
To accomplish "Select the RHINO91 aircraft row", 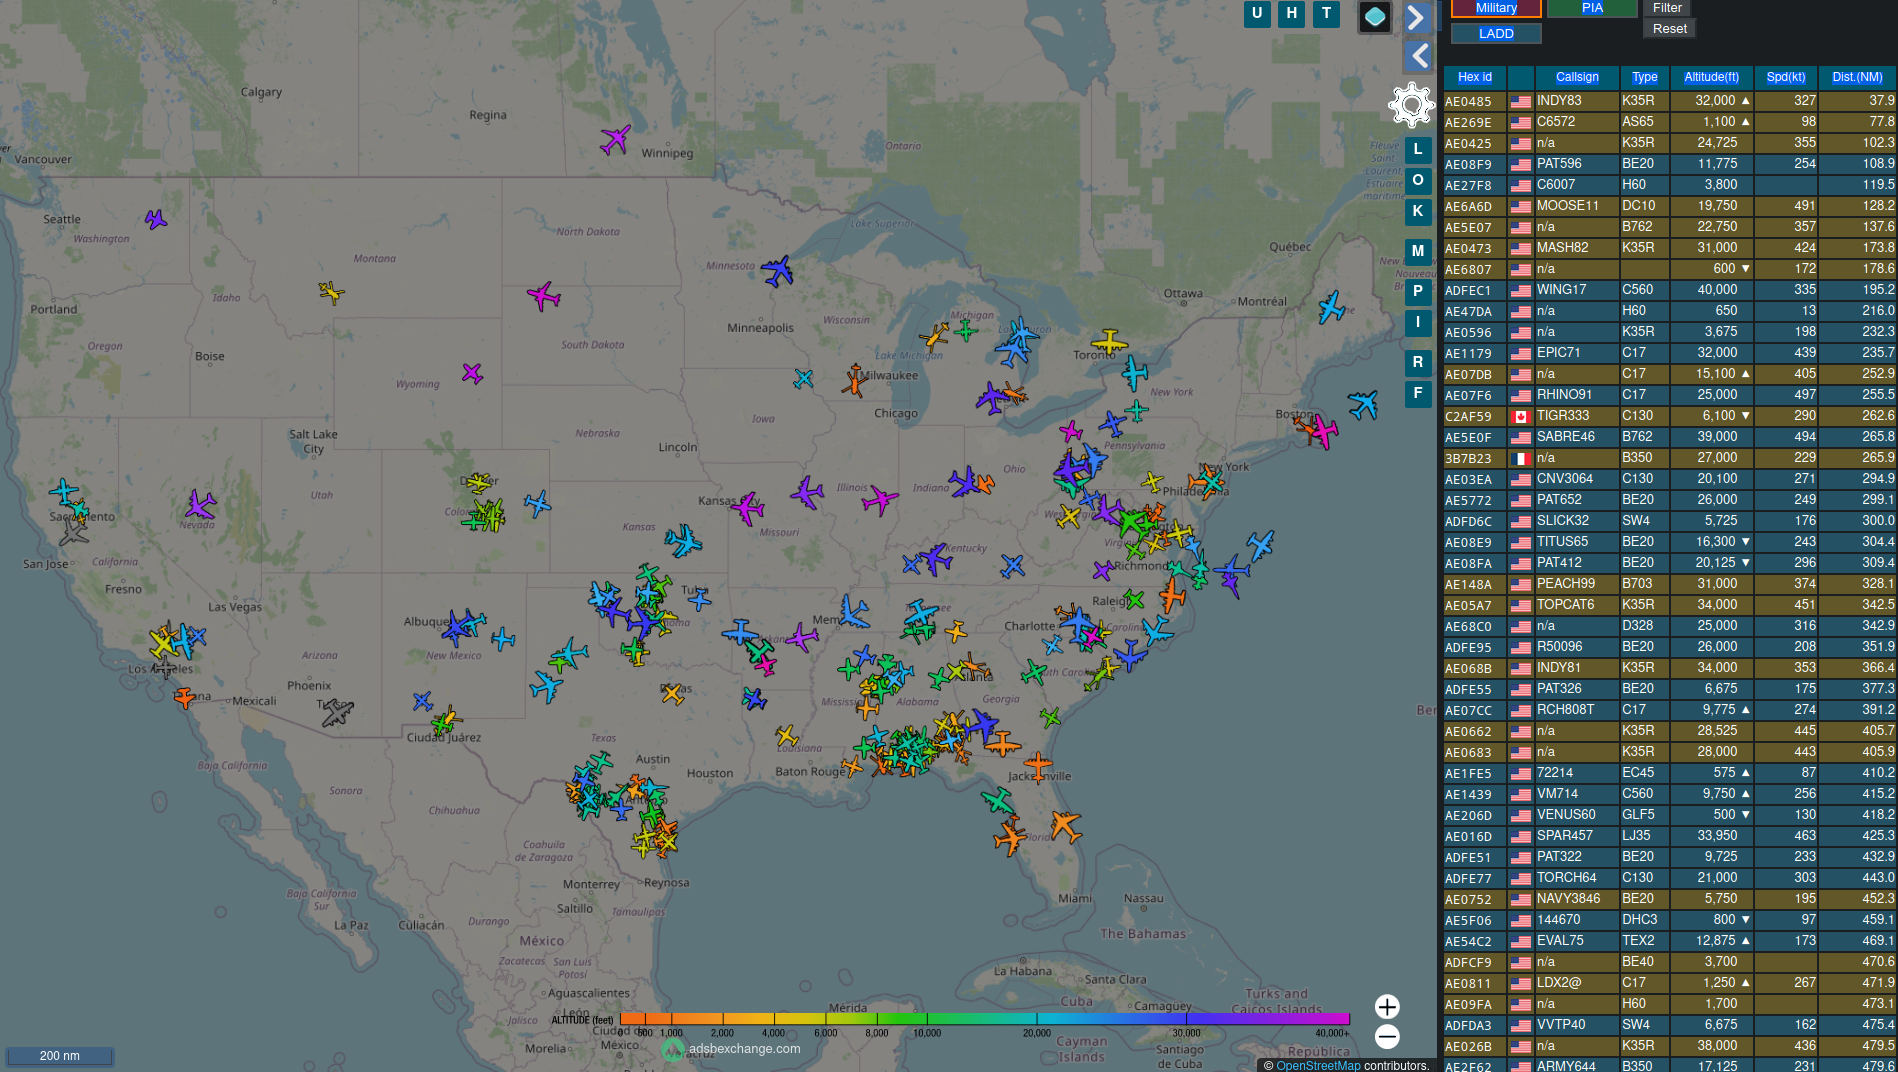I will click(x=1669, y=395).
